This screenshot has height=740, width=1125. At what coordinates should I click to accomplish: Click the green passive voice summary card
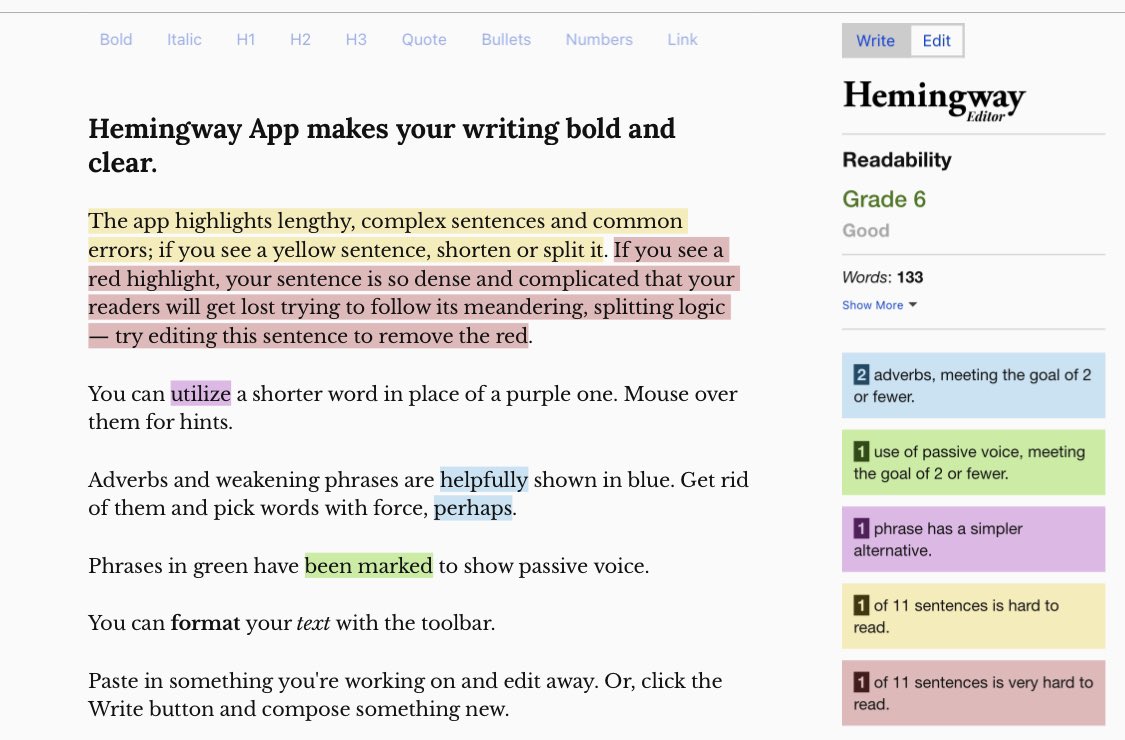pos(973,462)
